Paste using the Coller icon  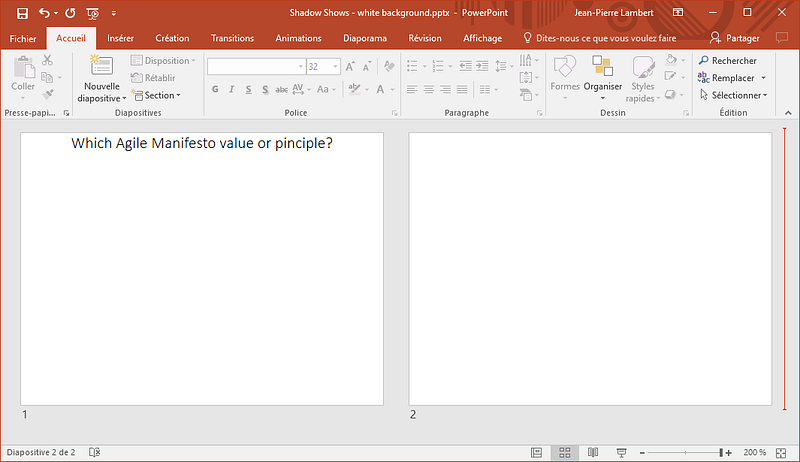pyautogui.click(x=23, y=68)
